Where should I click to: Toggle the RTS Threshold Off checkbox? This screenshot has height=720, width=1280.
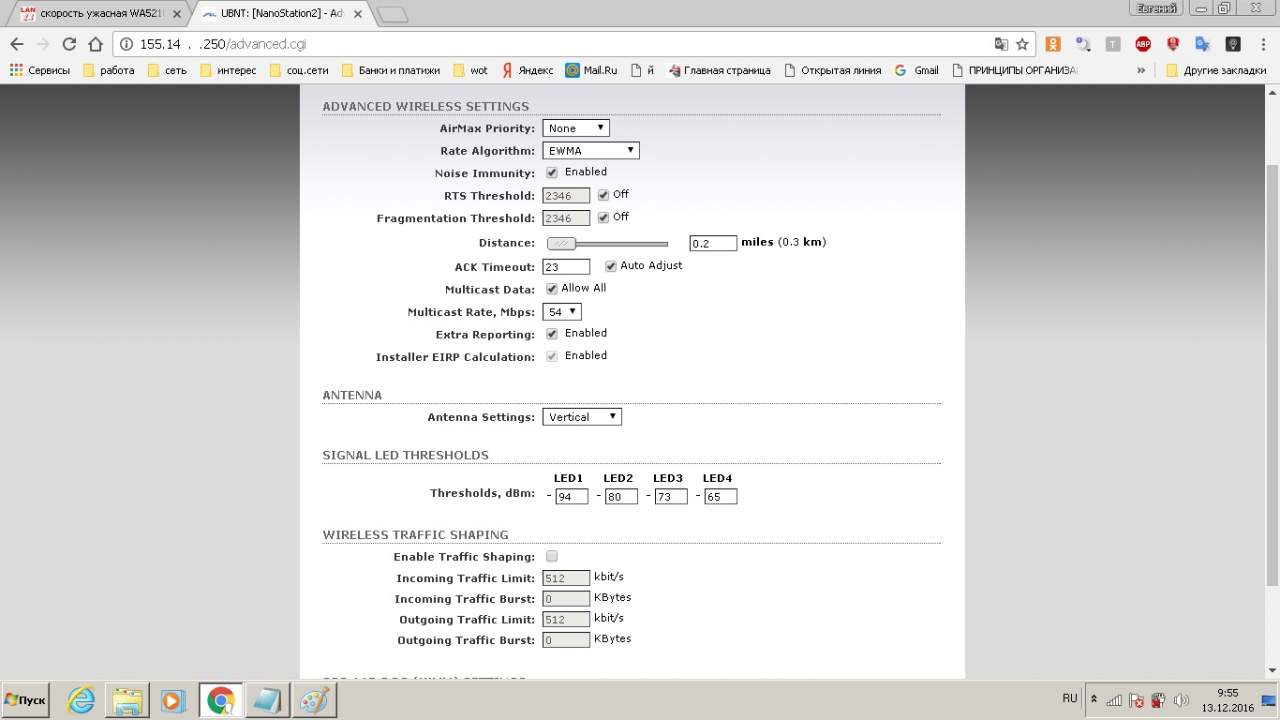coord(603,195)
